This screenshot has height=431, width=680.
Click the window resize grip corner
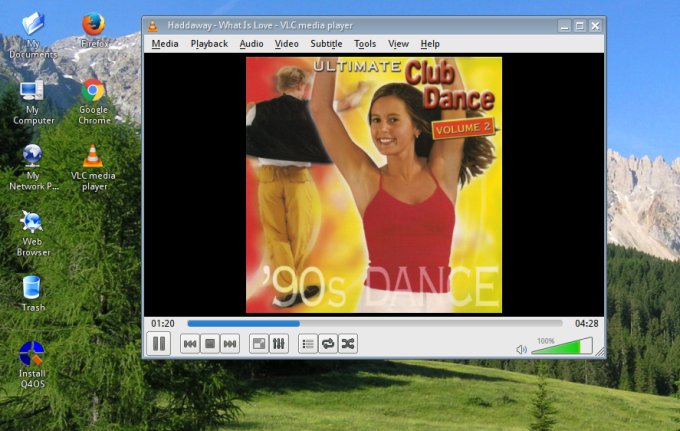[x=600, y=352]
